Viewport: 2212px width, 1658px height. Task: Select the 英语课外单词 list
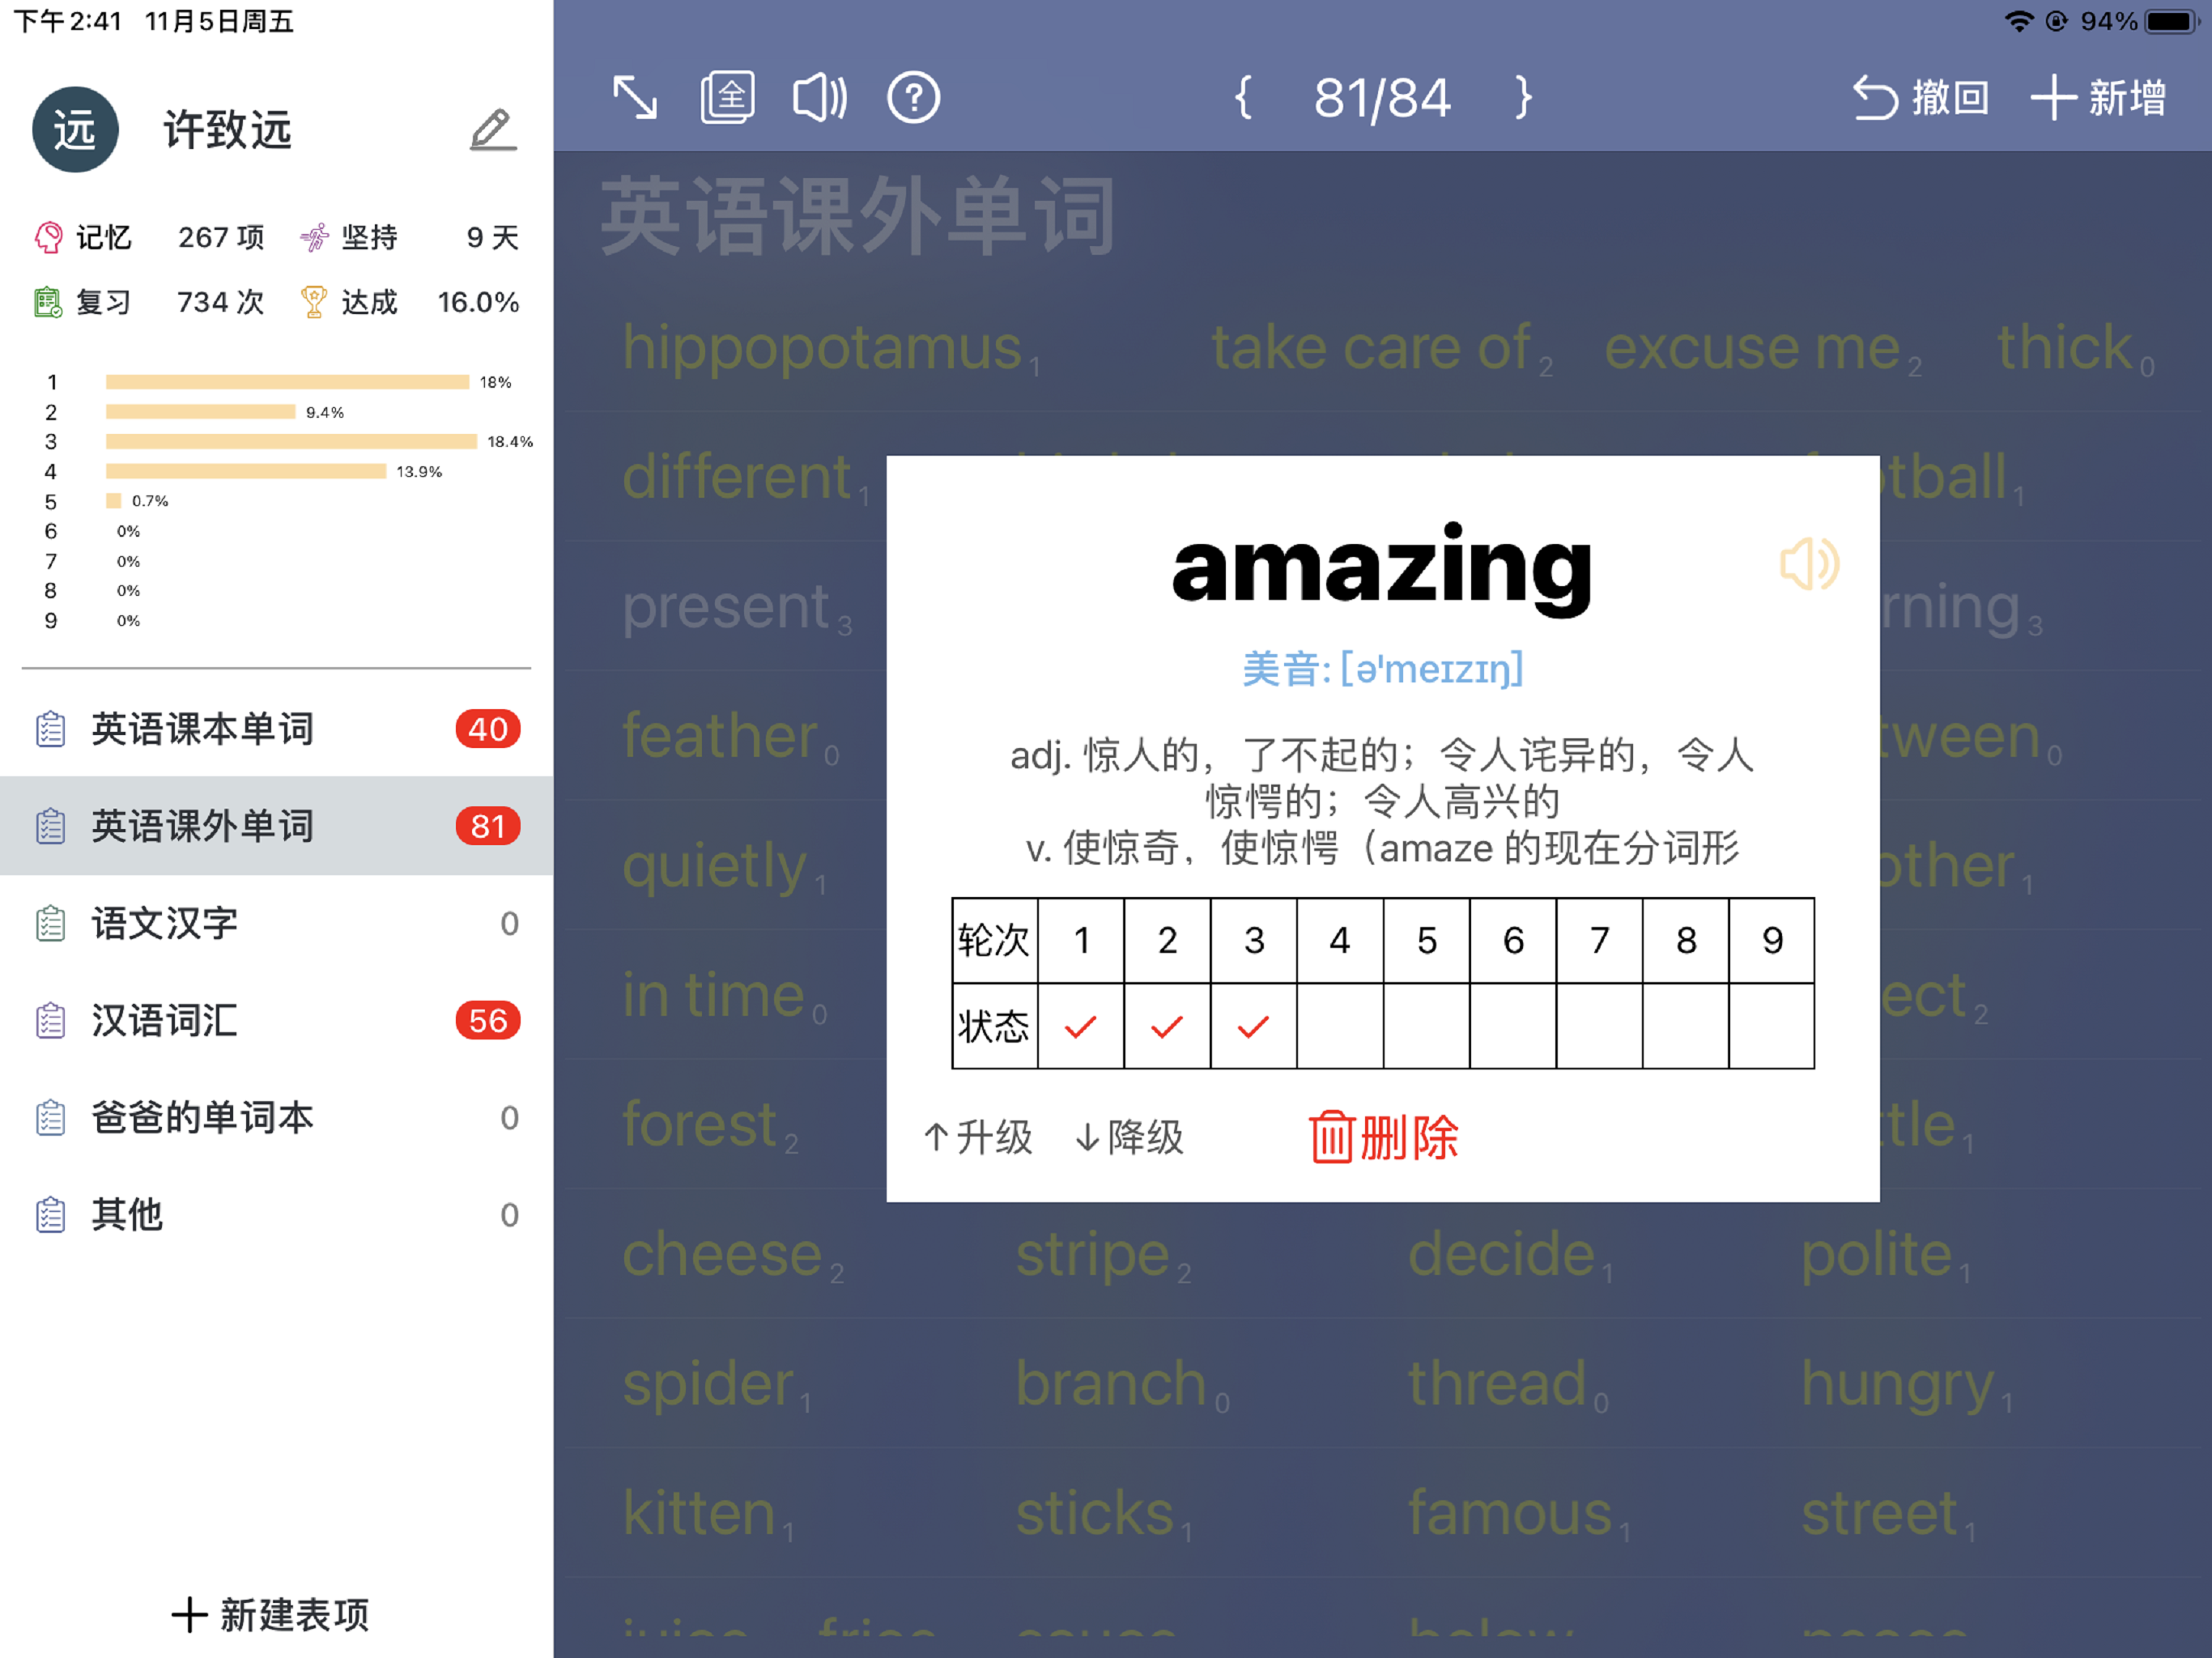click(x=277, y=826)
